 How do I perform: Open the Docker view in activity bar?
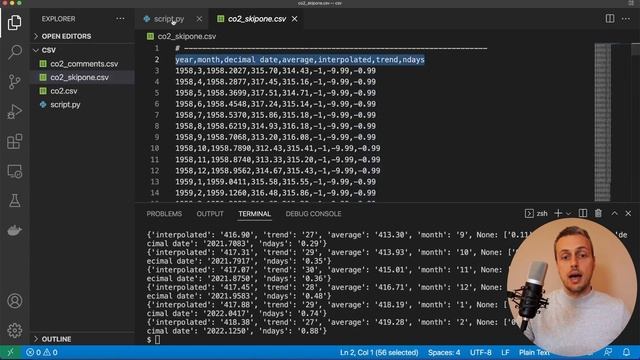(x=15, y=230)
